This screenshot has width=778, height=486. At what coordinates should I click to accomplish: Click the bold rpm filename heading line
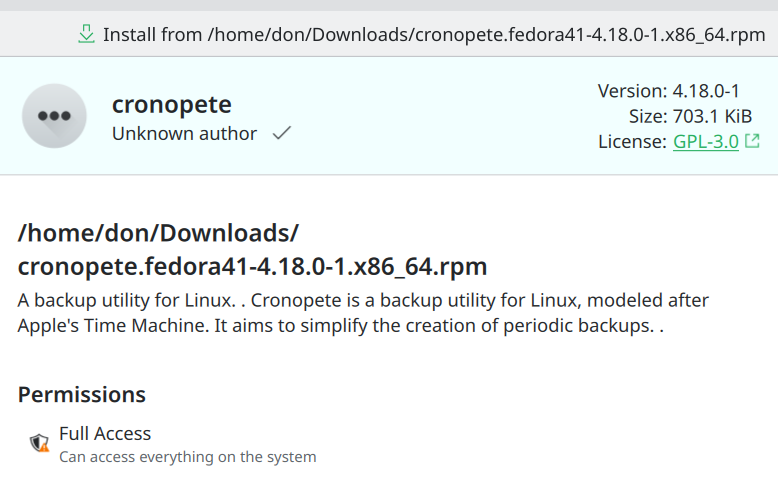click(x=253, y=267)
